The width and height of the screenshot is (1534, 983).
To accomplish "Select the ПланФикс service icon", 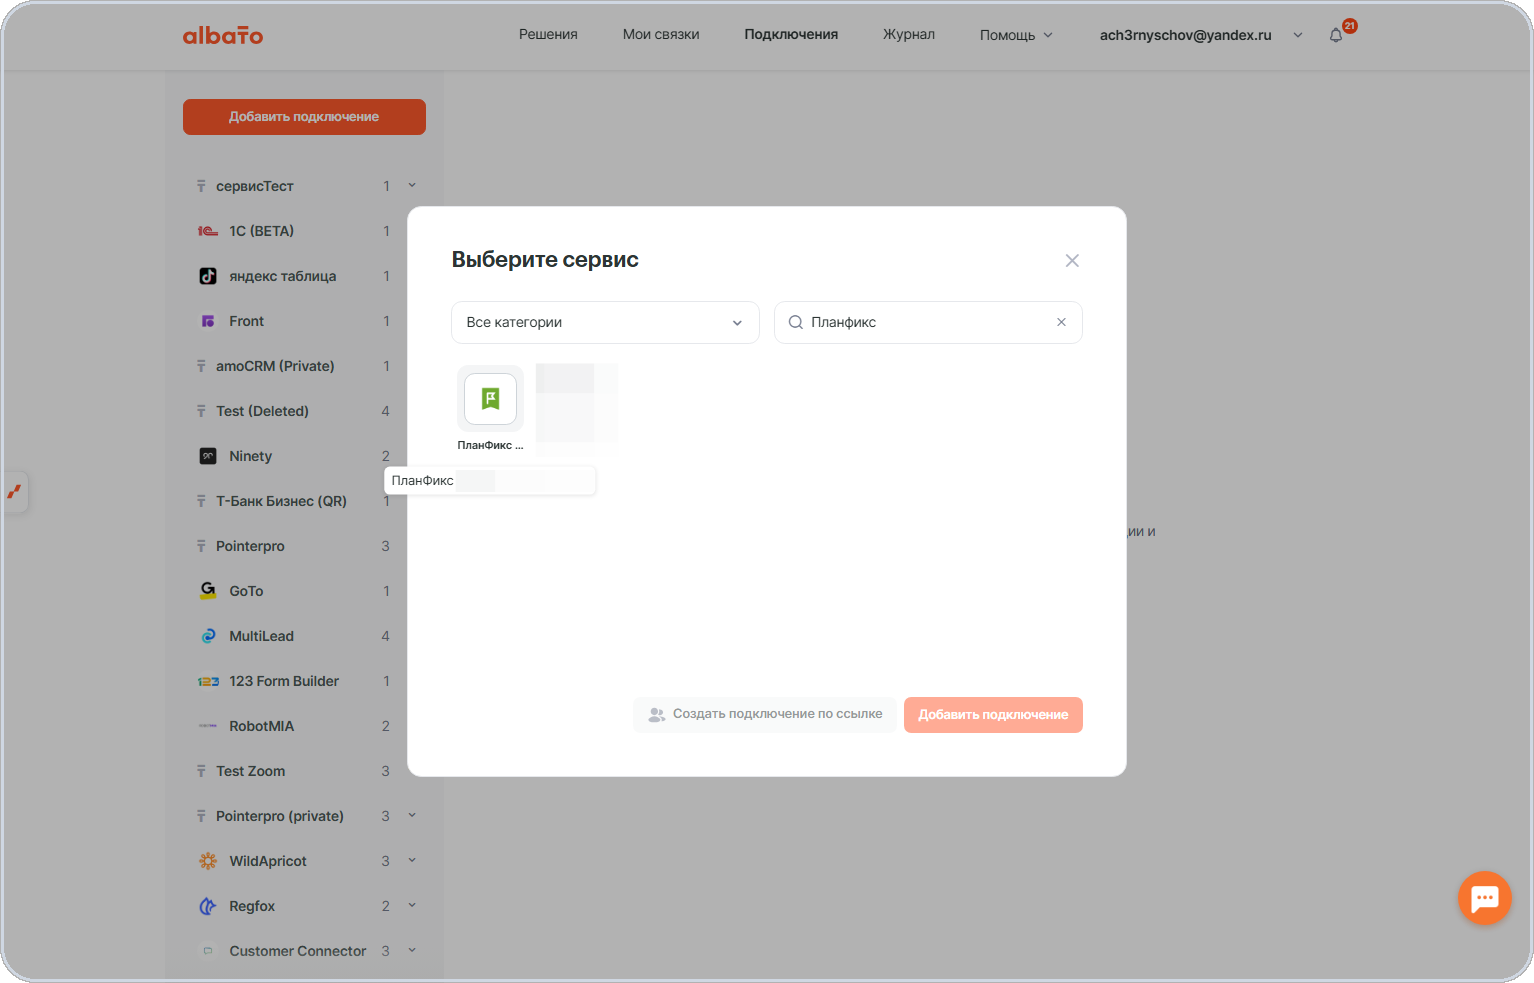I will pyautogui.click(x=490, y=399).
